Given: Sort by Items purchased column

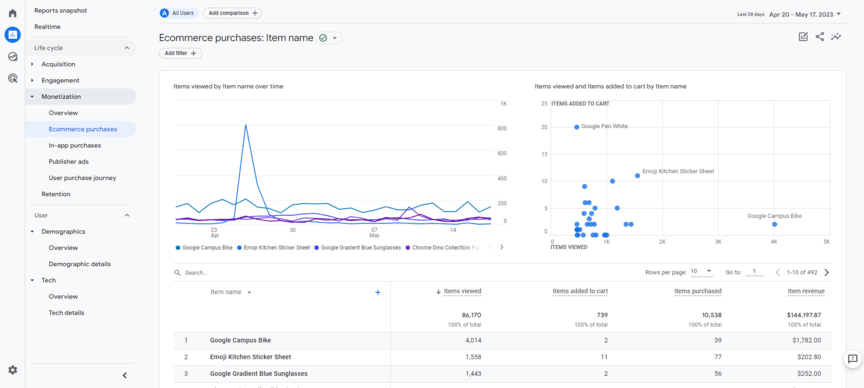Looking at the screenshot, I should (698, 292).
